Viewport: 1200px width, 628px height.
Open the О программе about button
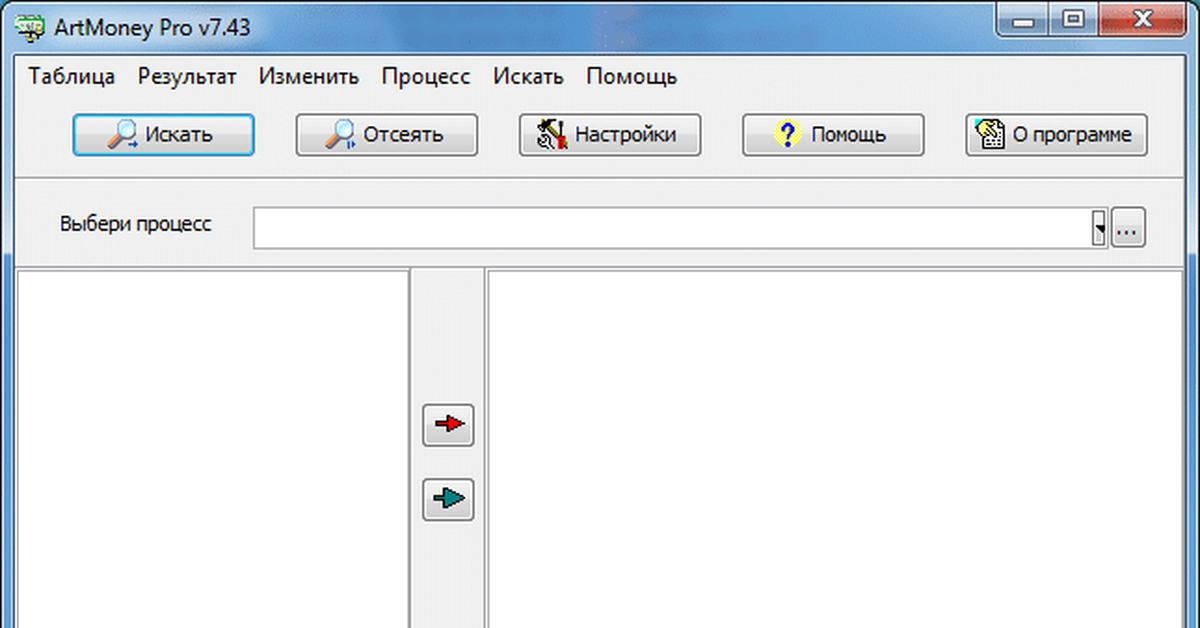point(1056,135)
